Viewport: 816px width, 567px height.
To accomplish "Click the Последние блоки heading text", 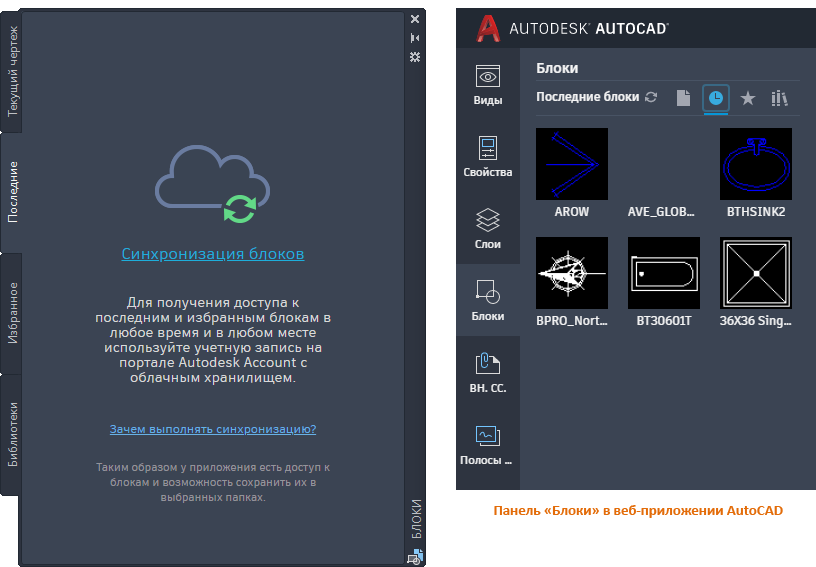I will point(588,97).
